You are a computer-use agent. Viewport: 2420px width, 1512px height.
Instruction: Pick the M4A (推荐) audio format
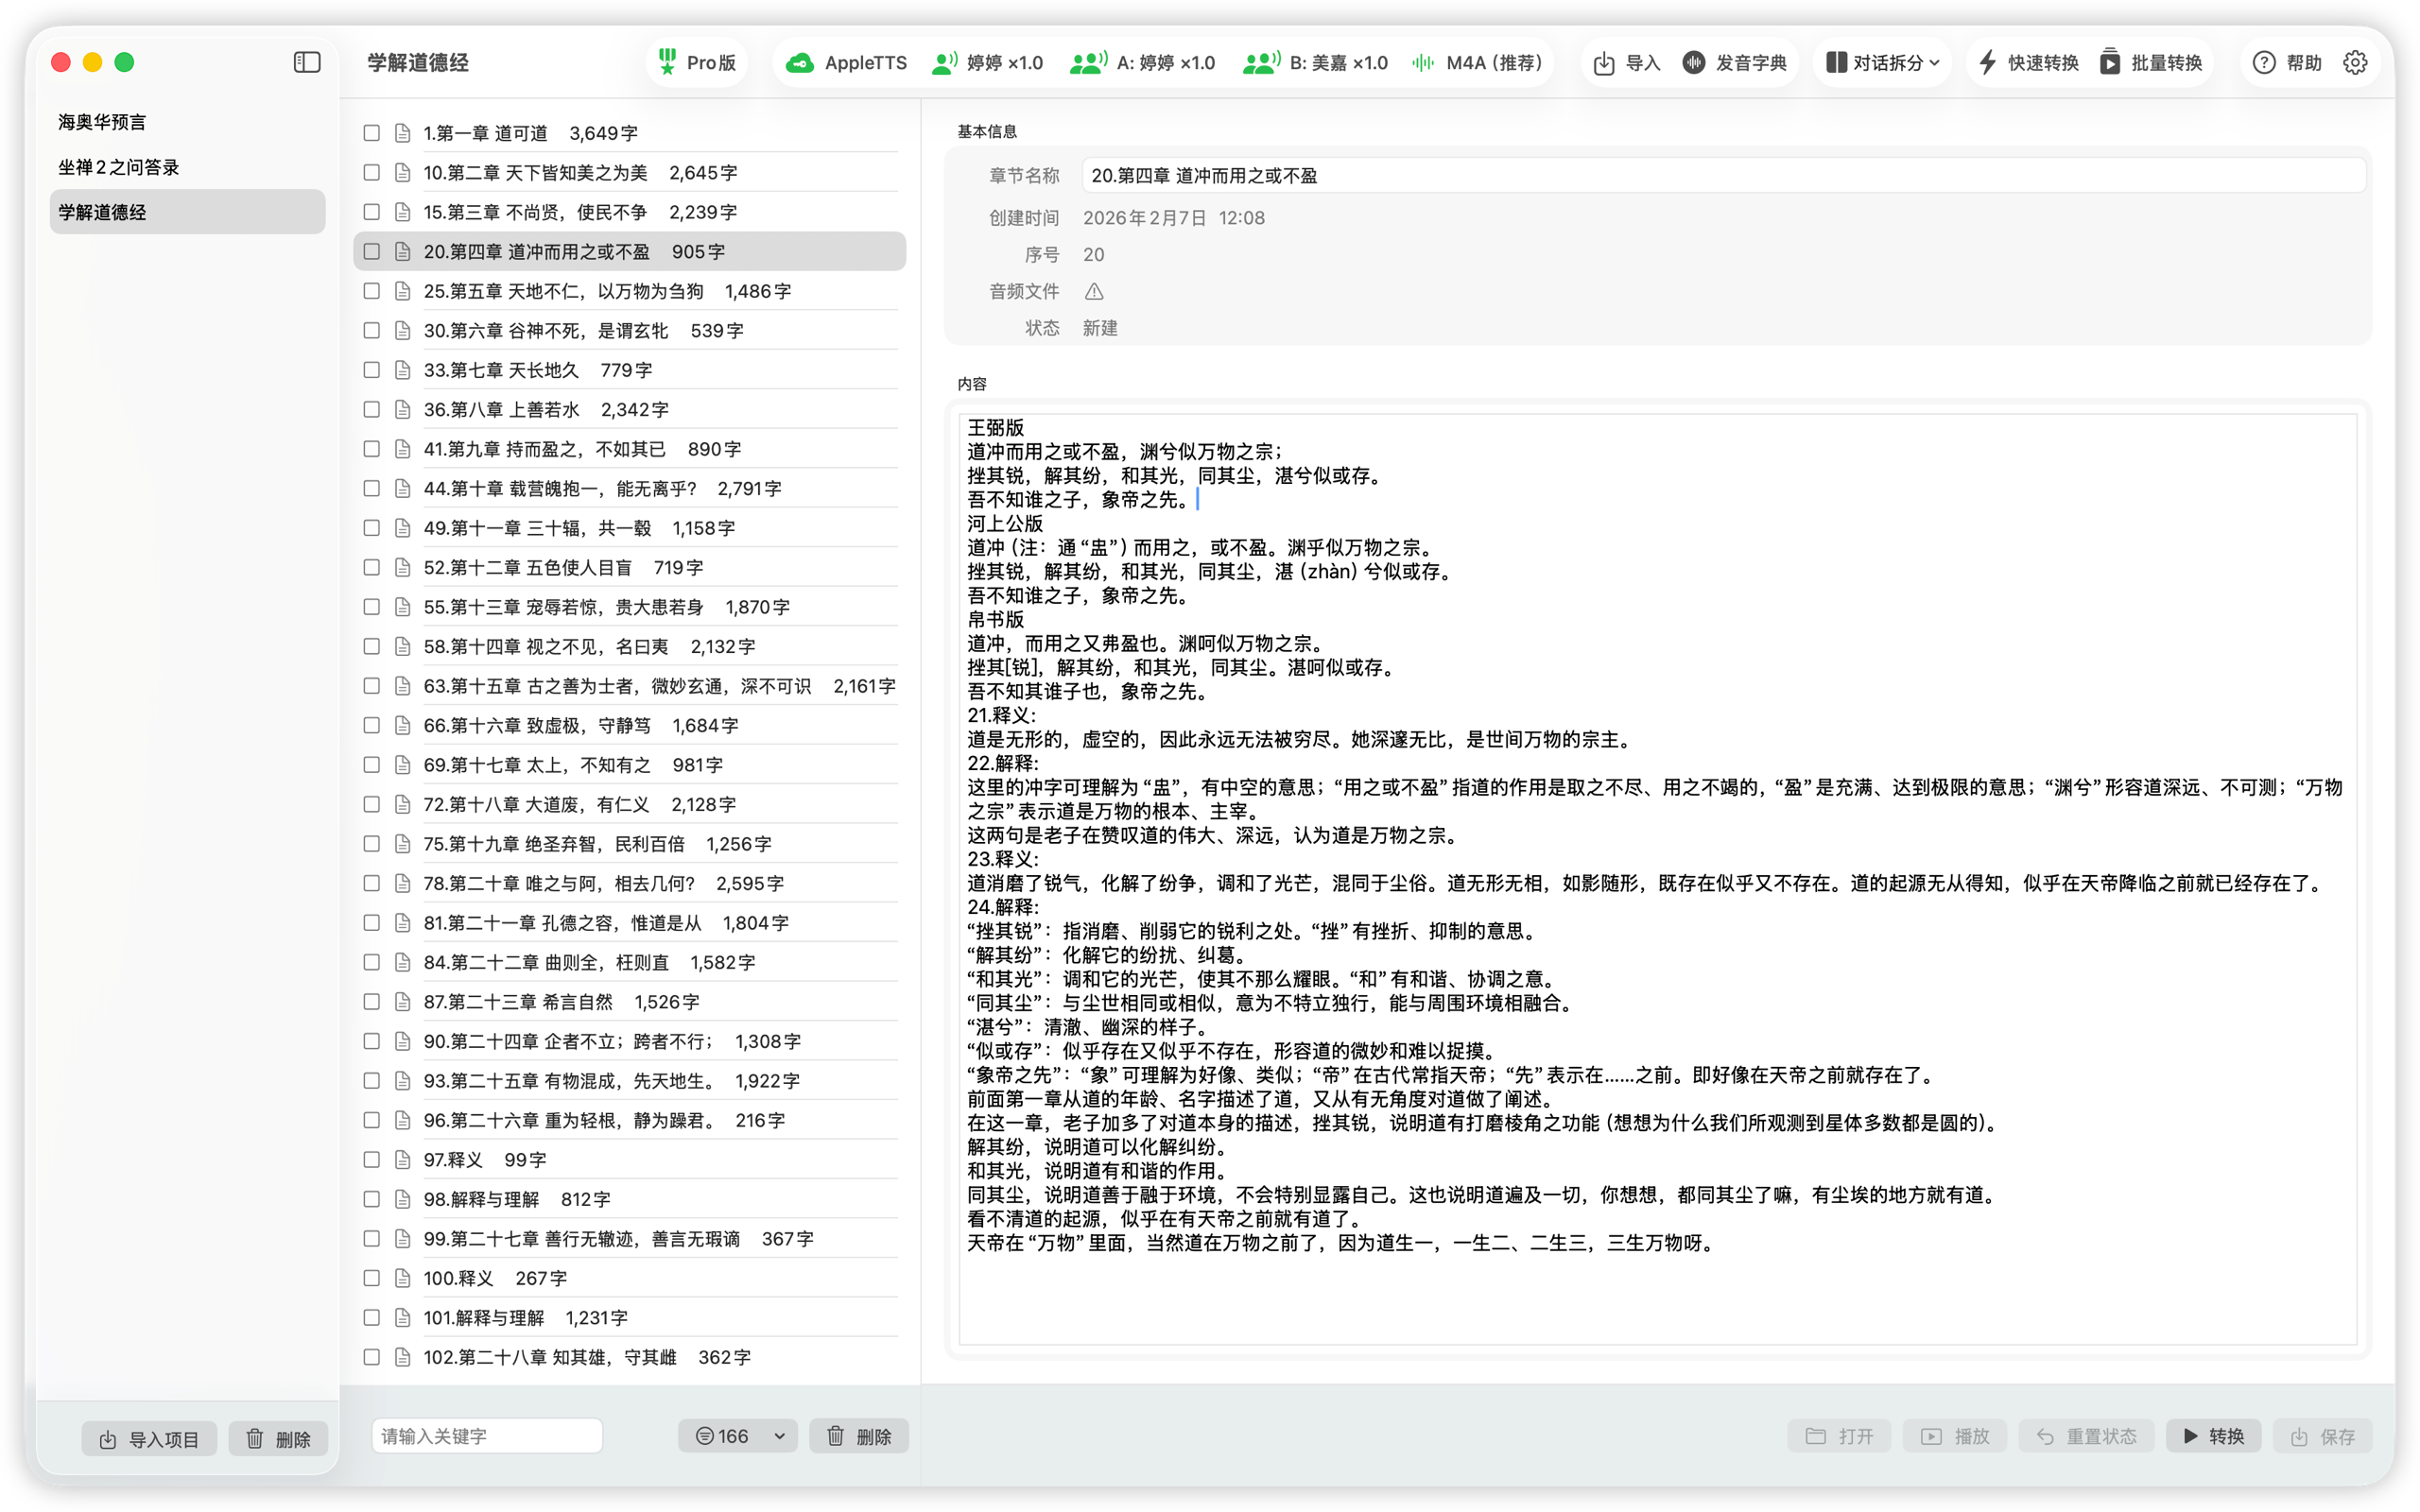point(1477,62)
